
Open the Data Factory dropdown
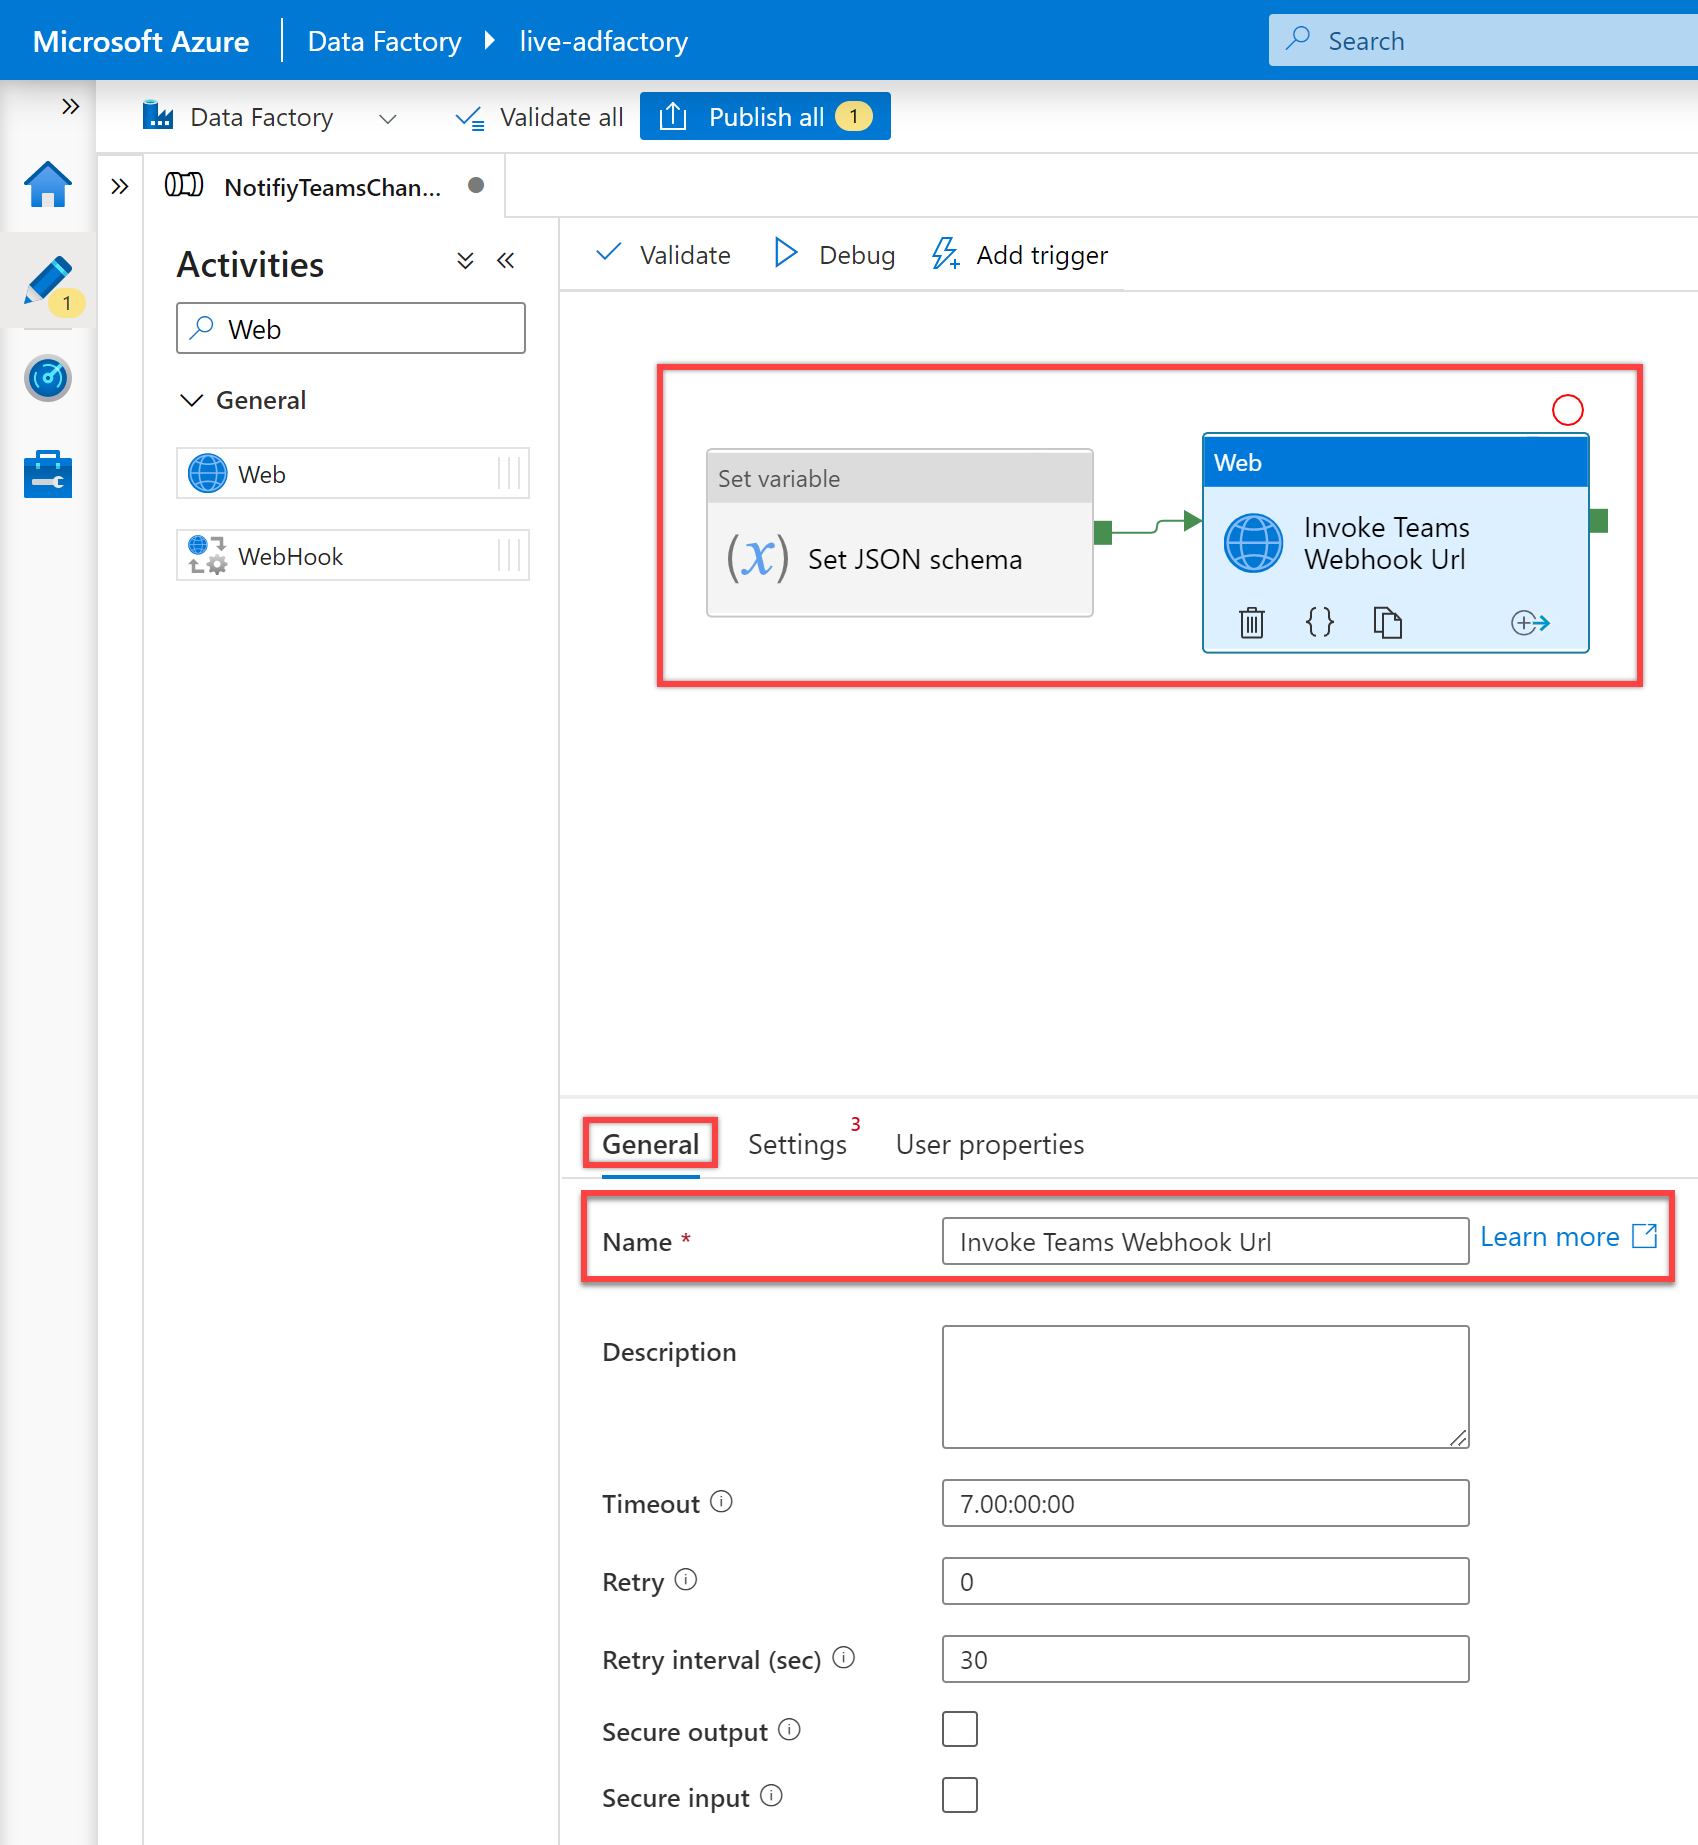pyautogui.click(x=388, y=118)
